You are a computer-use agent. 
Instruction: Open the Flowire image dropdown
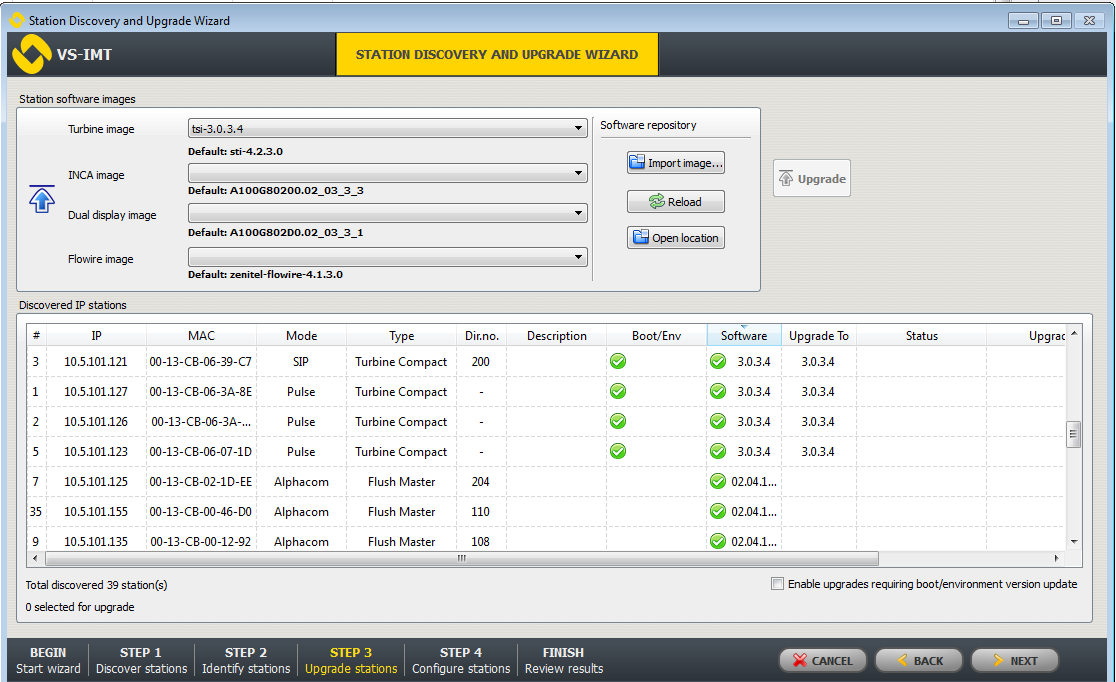(x=387, y=257)
